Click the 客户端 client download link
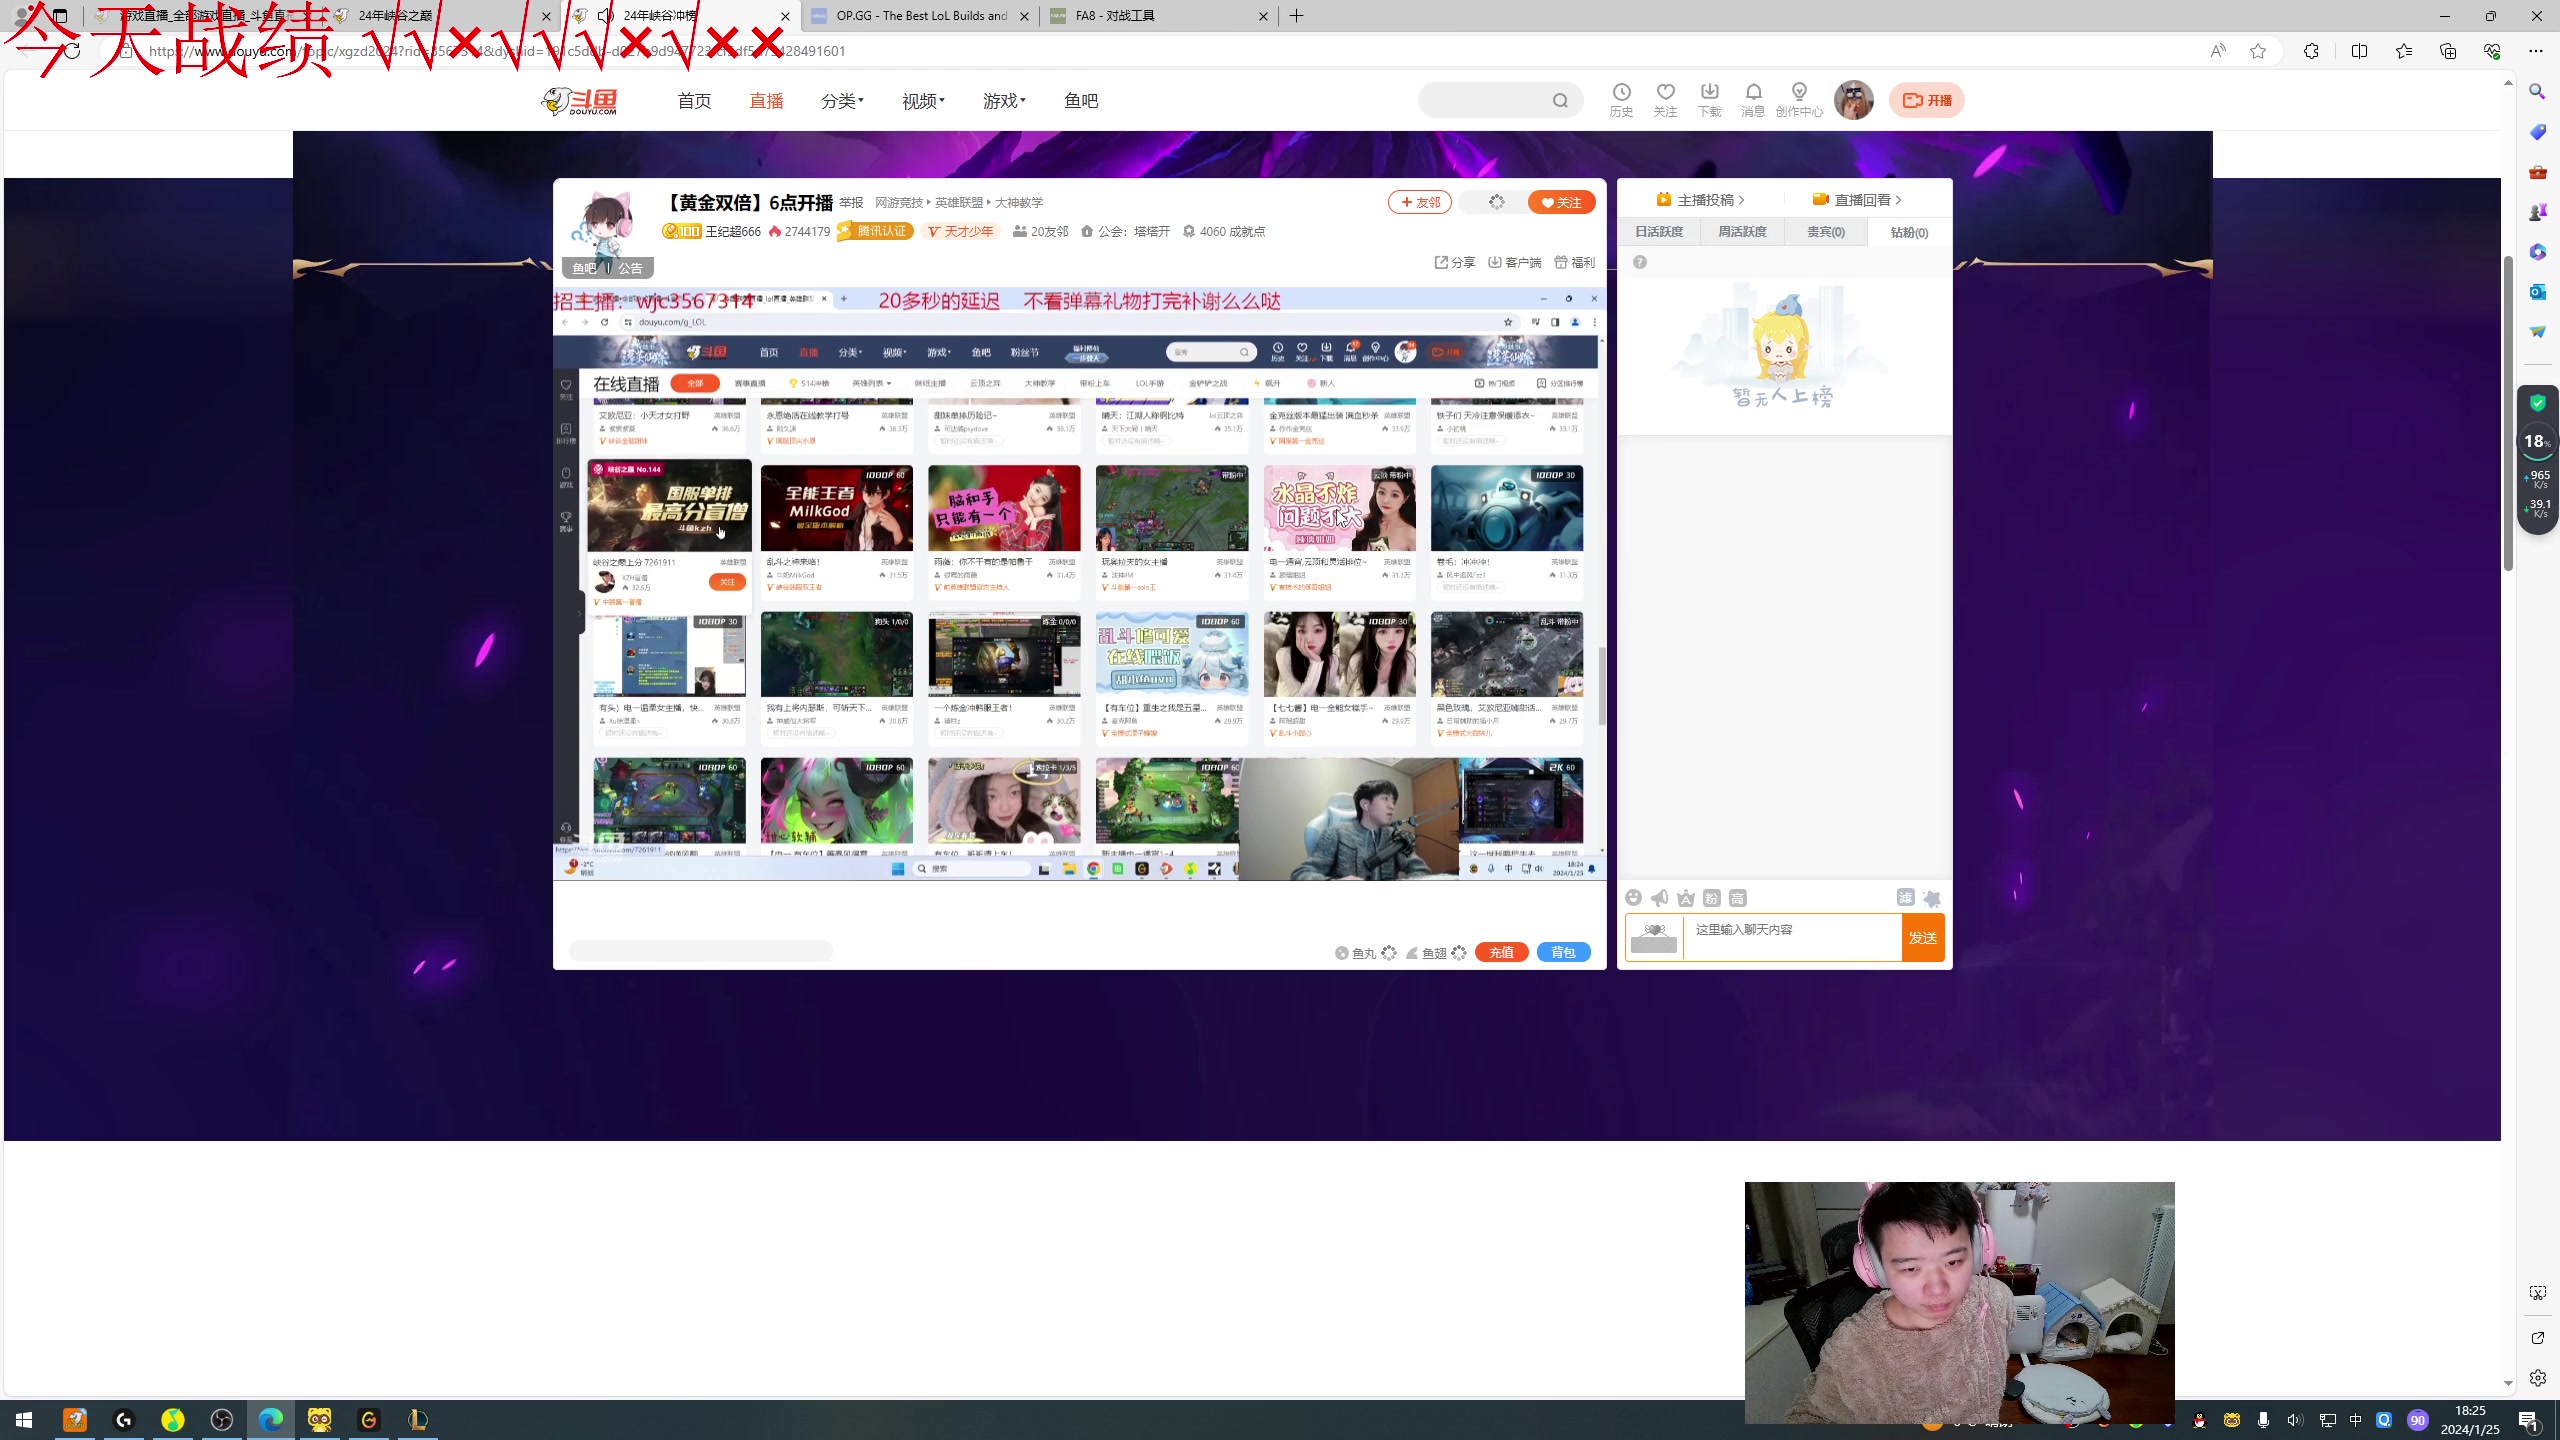 [x=1515, y=262]
